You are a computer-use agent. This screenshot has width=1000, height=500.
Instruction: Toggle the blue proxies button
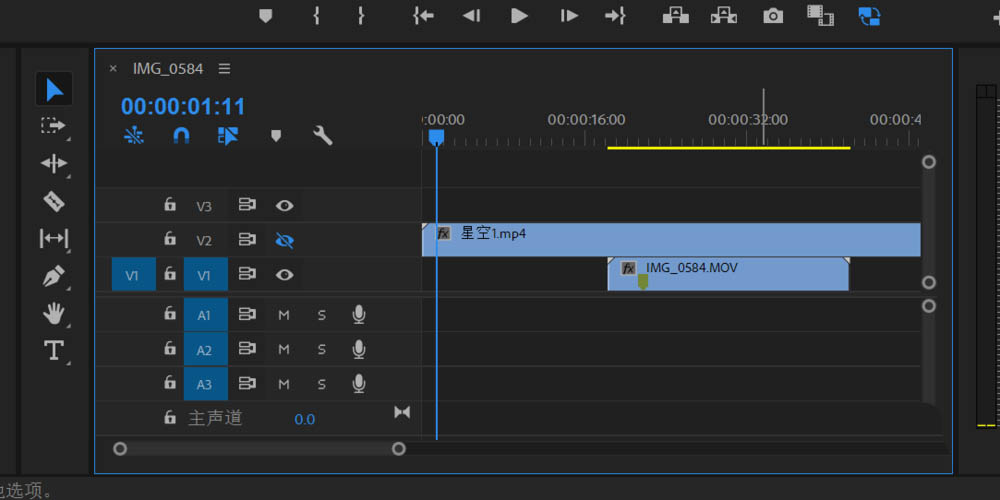[869, 16]
